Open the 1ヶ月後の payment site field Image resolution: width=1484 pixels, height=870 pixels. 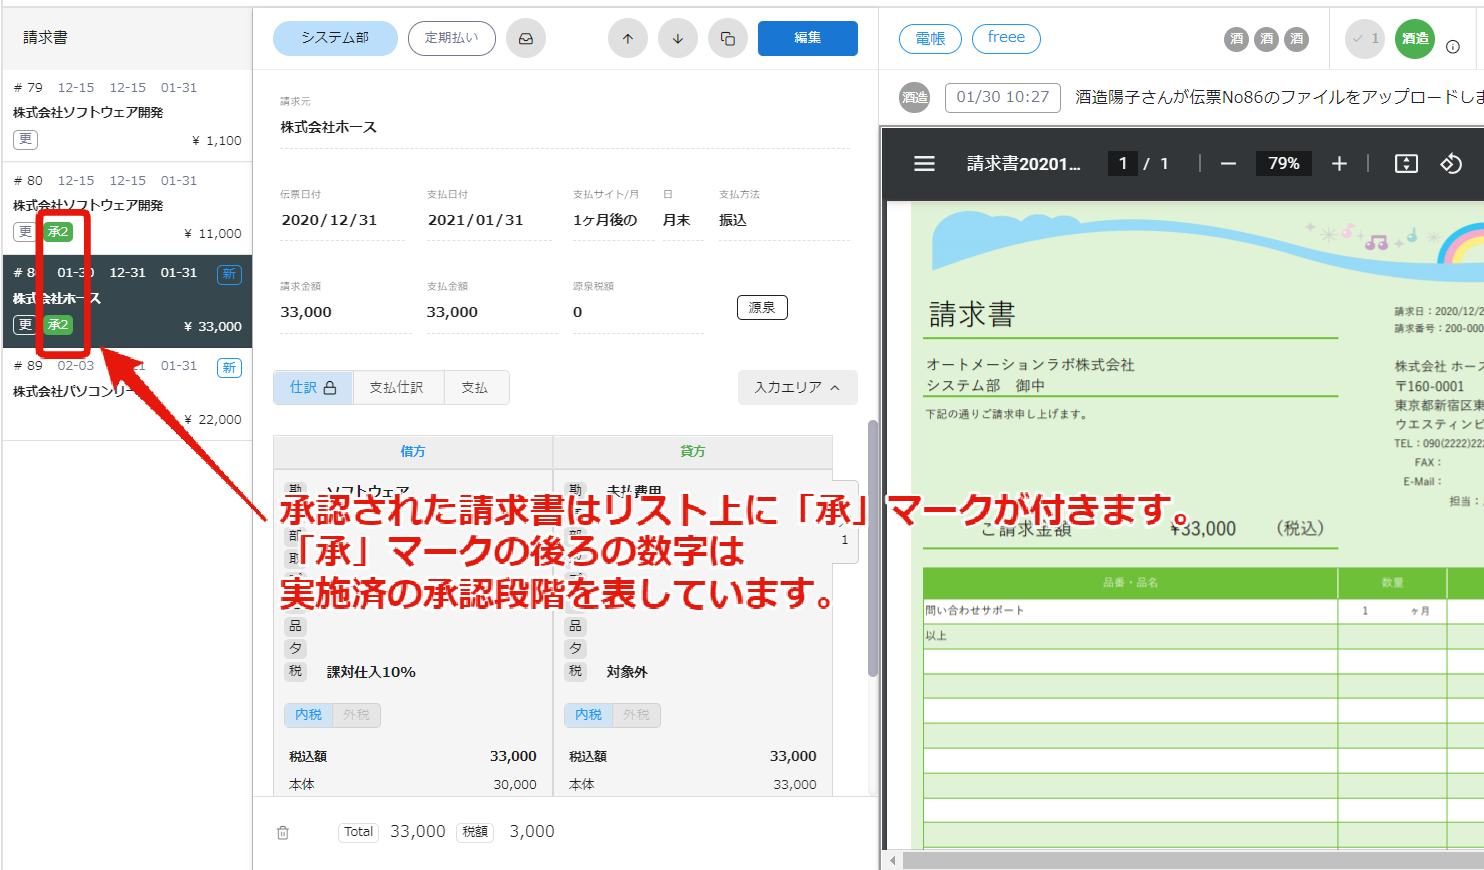click(609, 220)
